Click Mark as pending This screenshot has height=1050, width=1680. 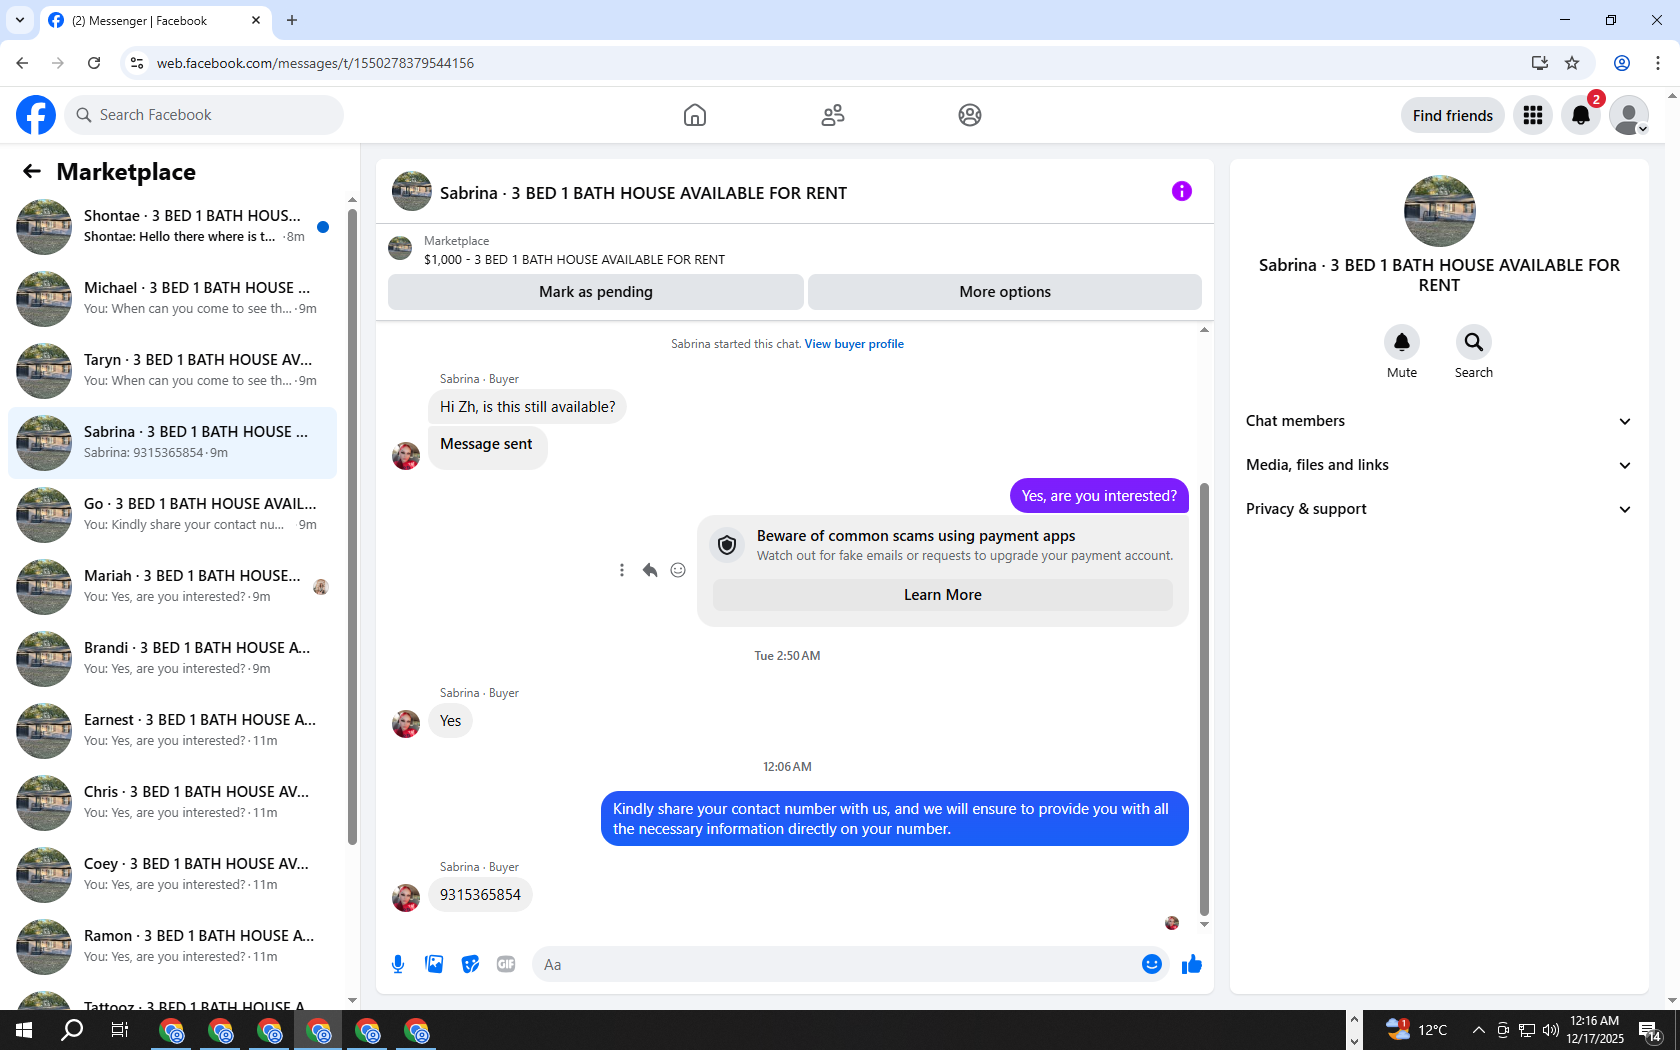coord(596,292)
